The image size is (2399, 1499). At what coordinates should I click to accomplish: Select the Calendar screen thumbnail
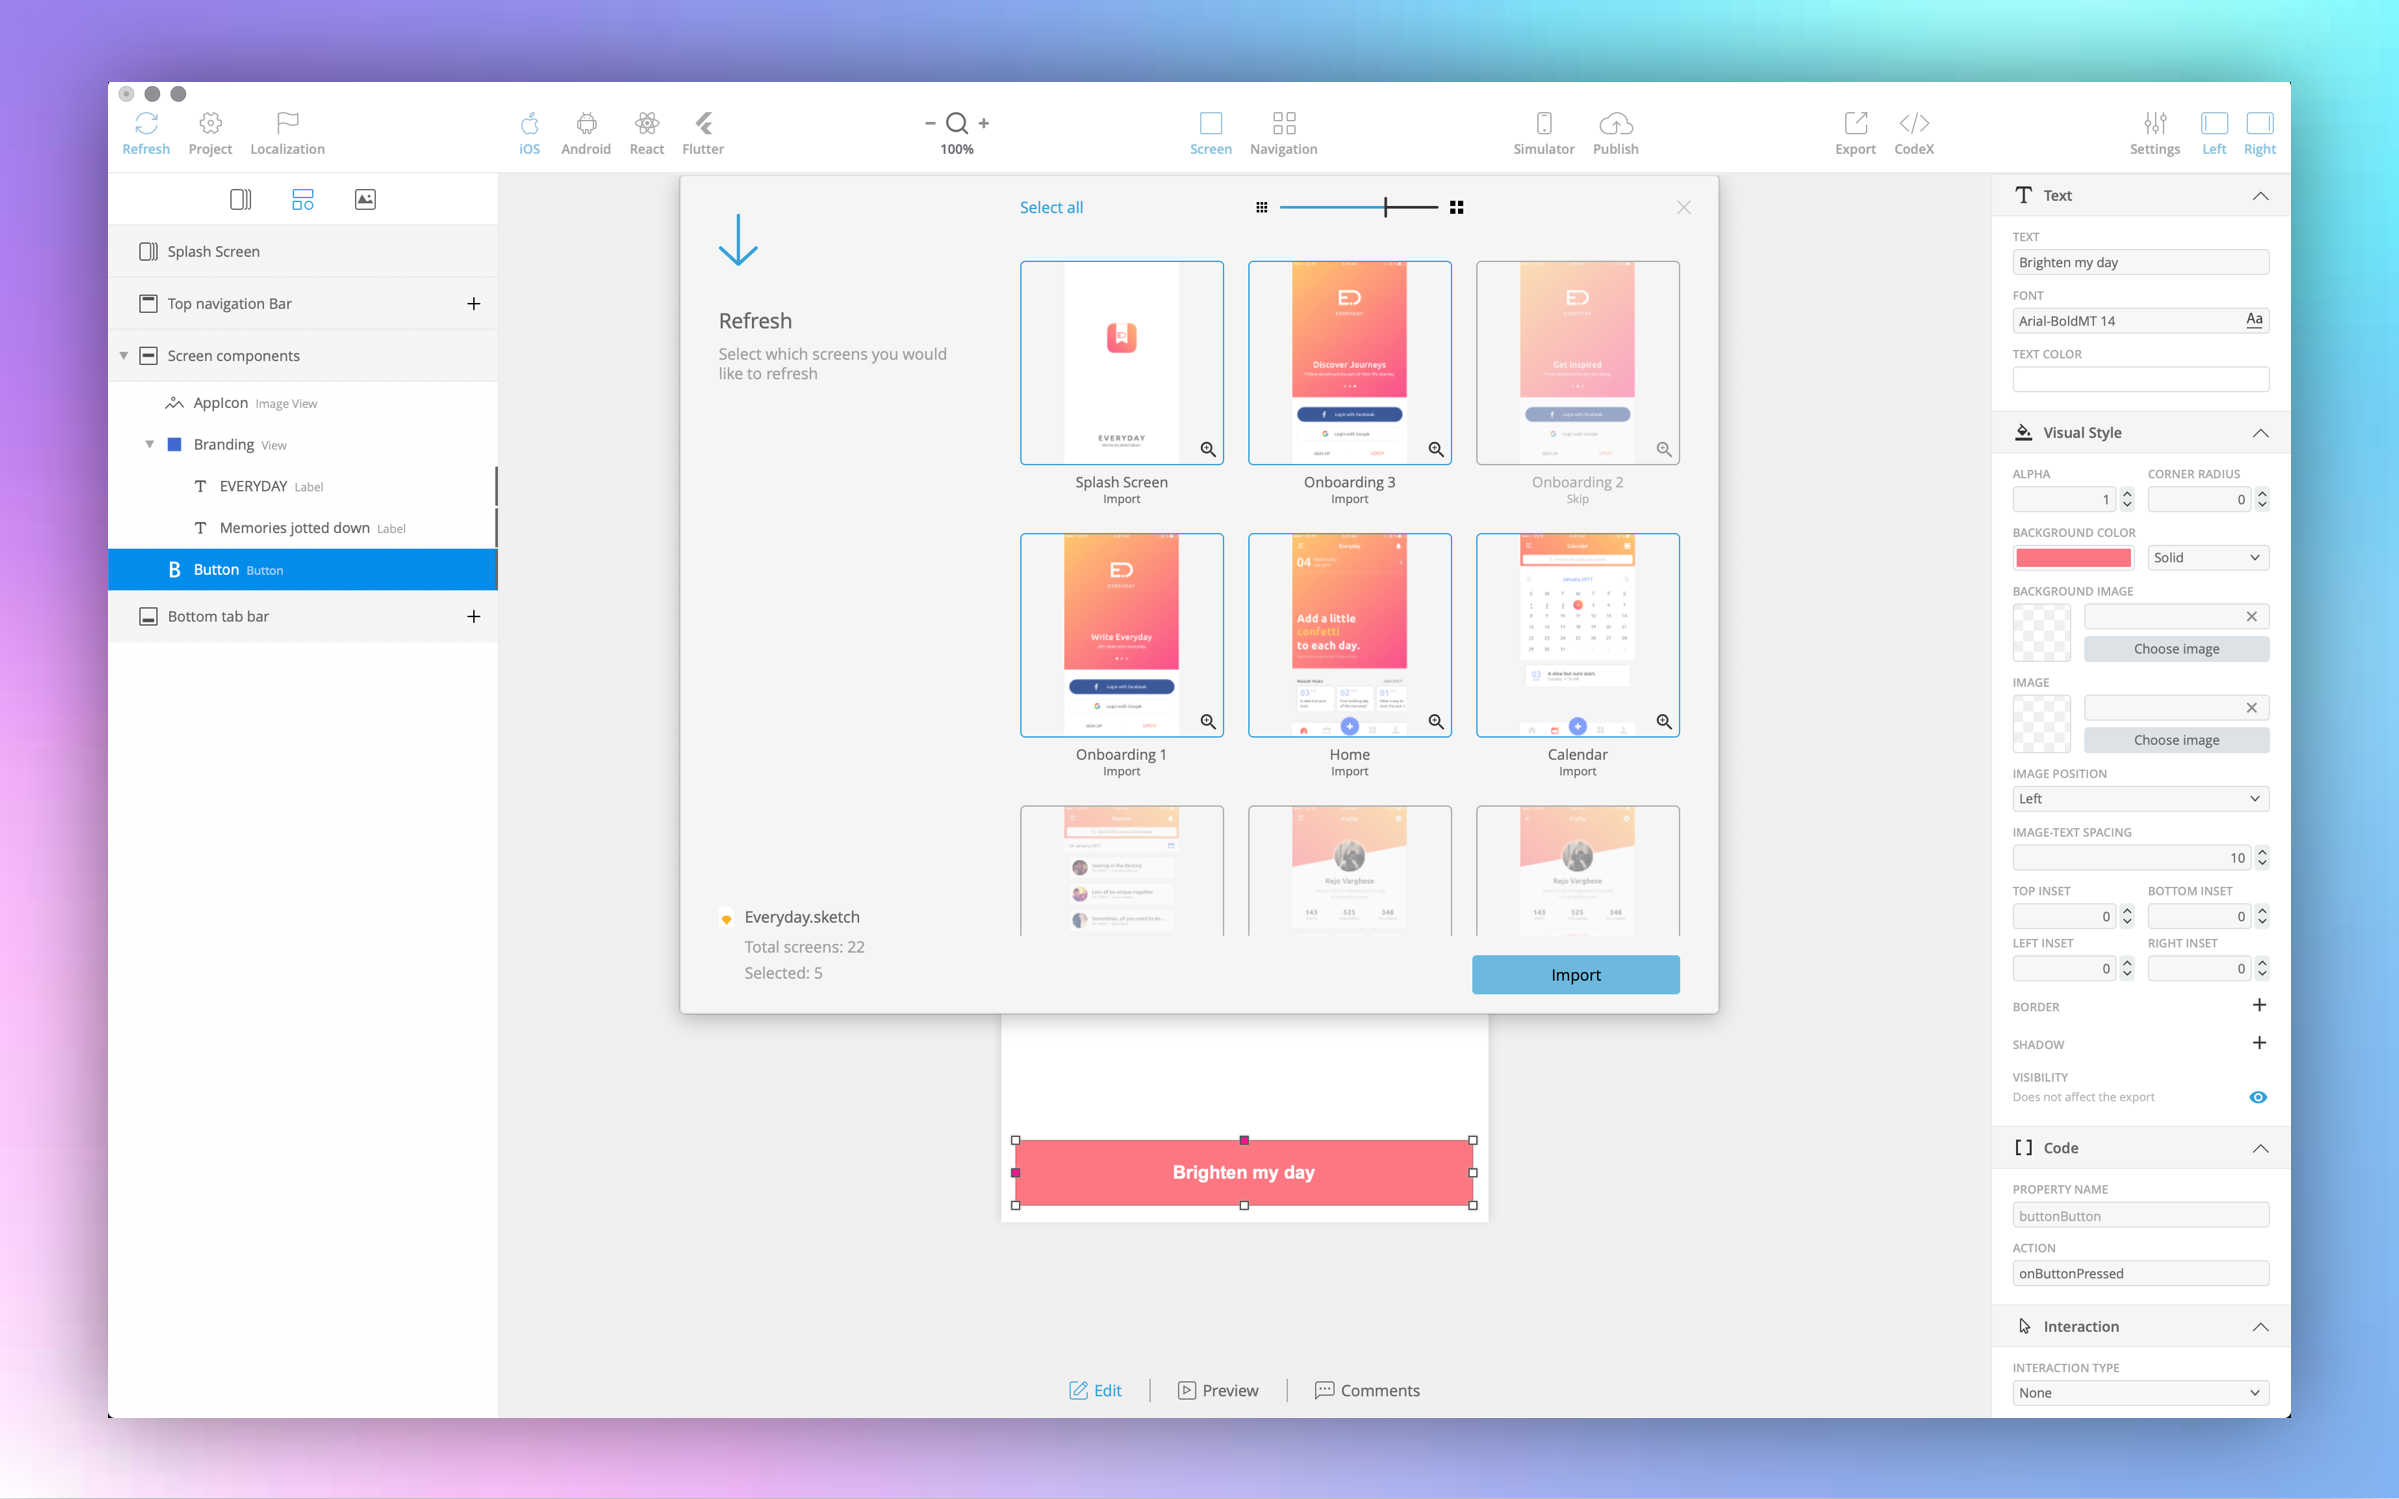[1577, 635]
